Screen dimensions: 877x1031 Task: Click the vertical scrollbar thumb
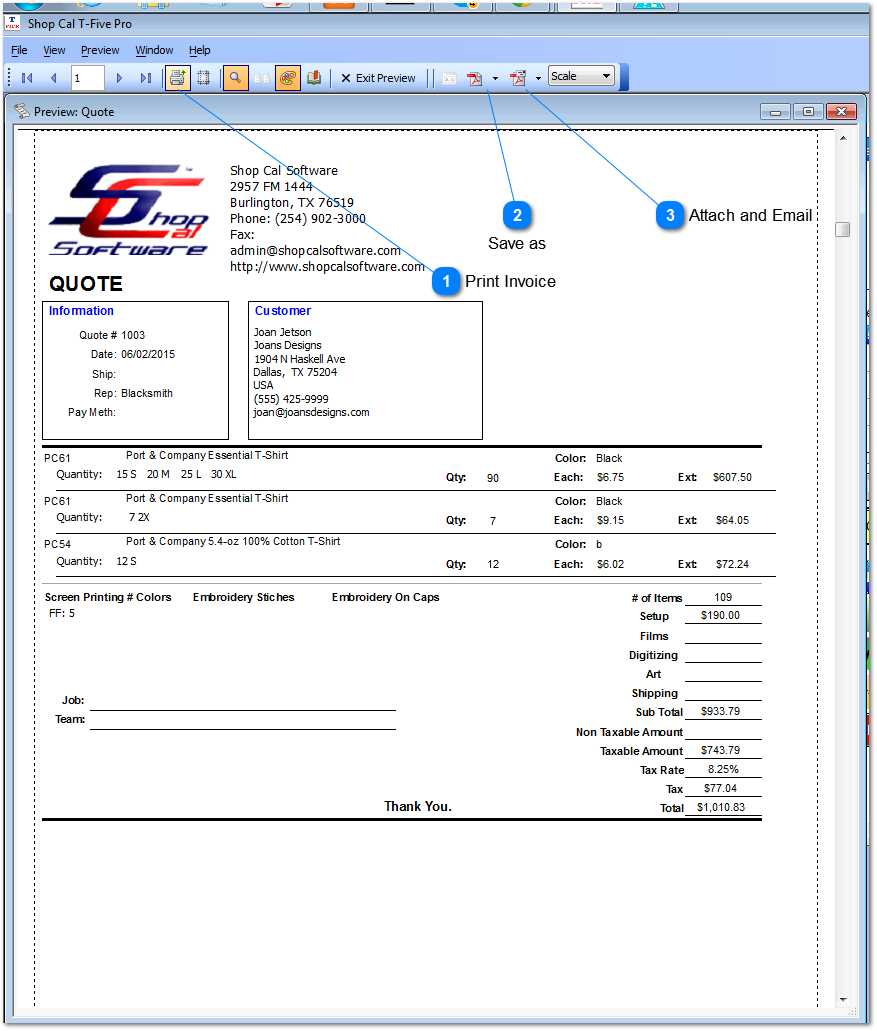(x=843, y=229)
